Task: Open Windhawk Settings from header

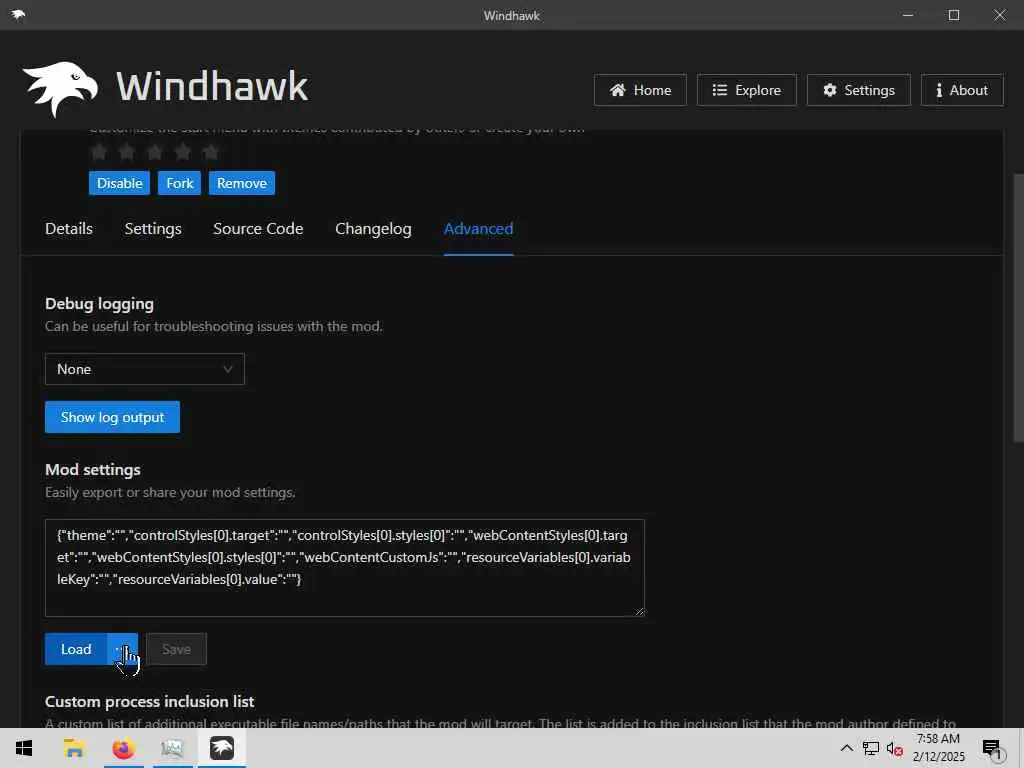Action: [859, 90]
